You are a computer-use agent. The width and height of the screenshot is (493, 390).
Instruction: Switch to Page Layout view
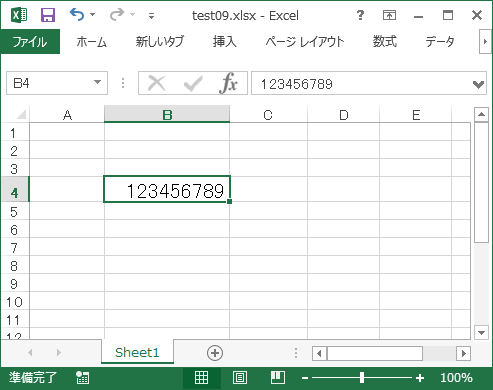(240, 378)
